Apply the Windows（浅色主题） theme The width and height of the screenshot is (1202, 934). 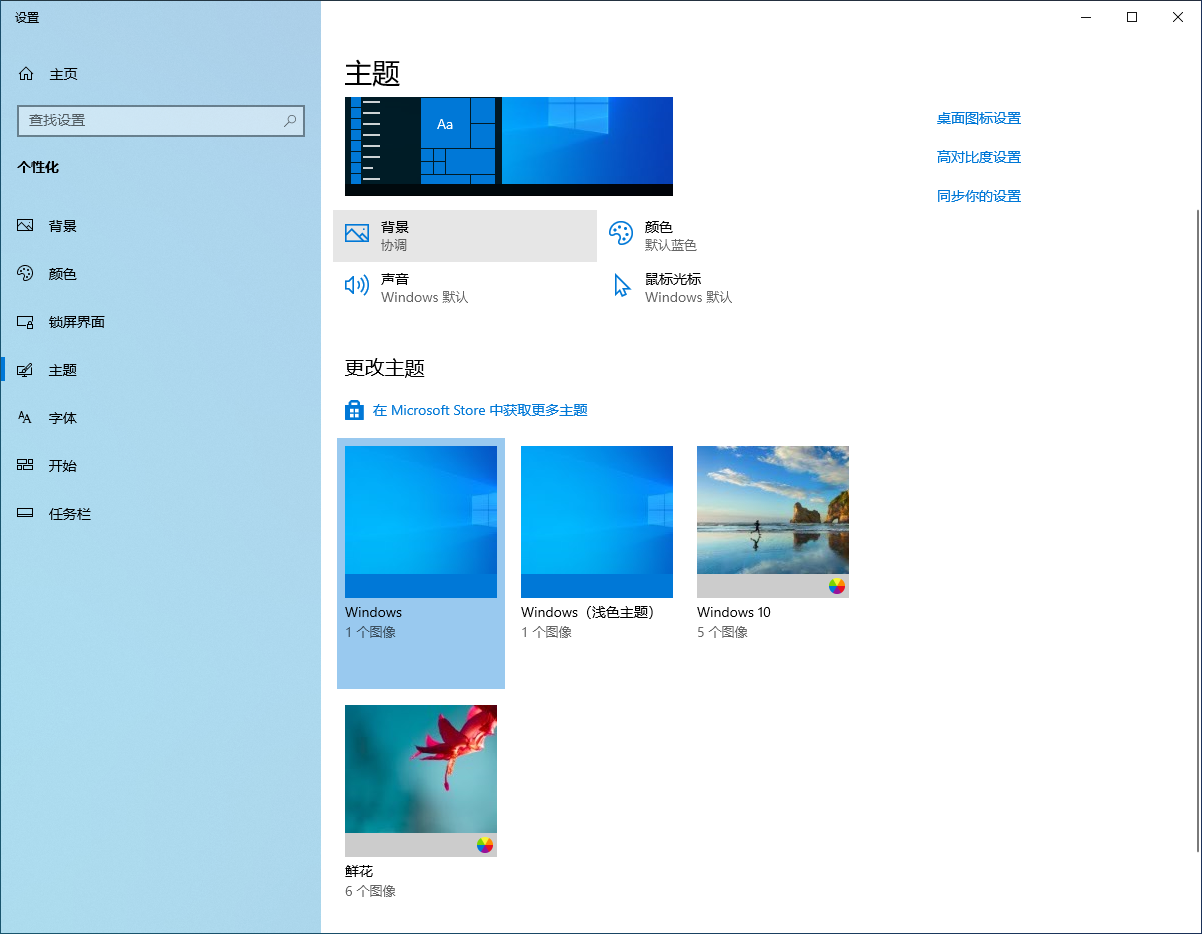(x=597, y=522)
